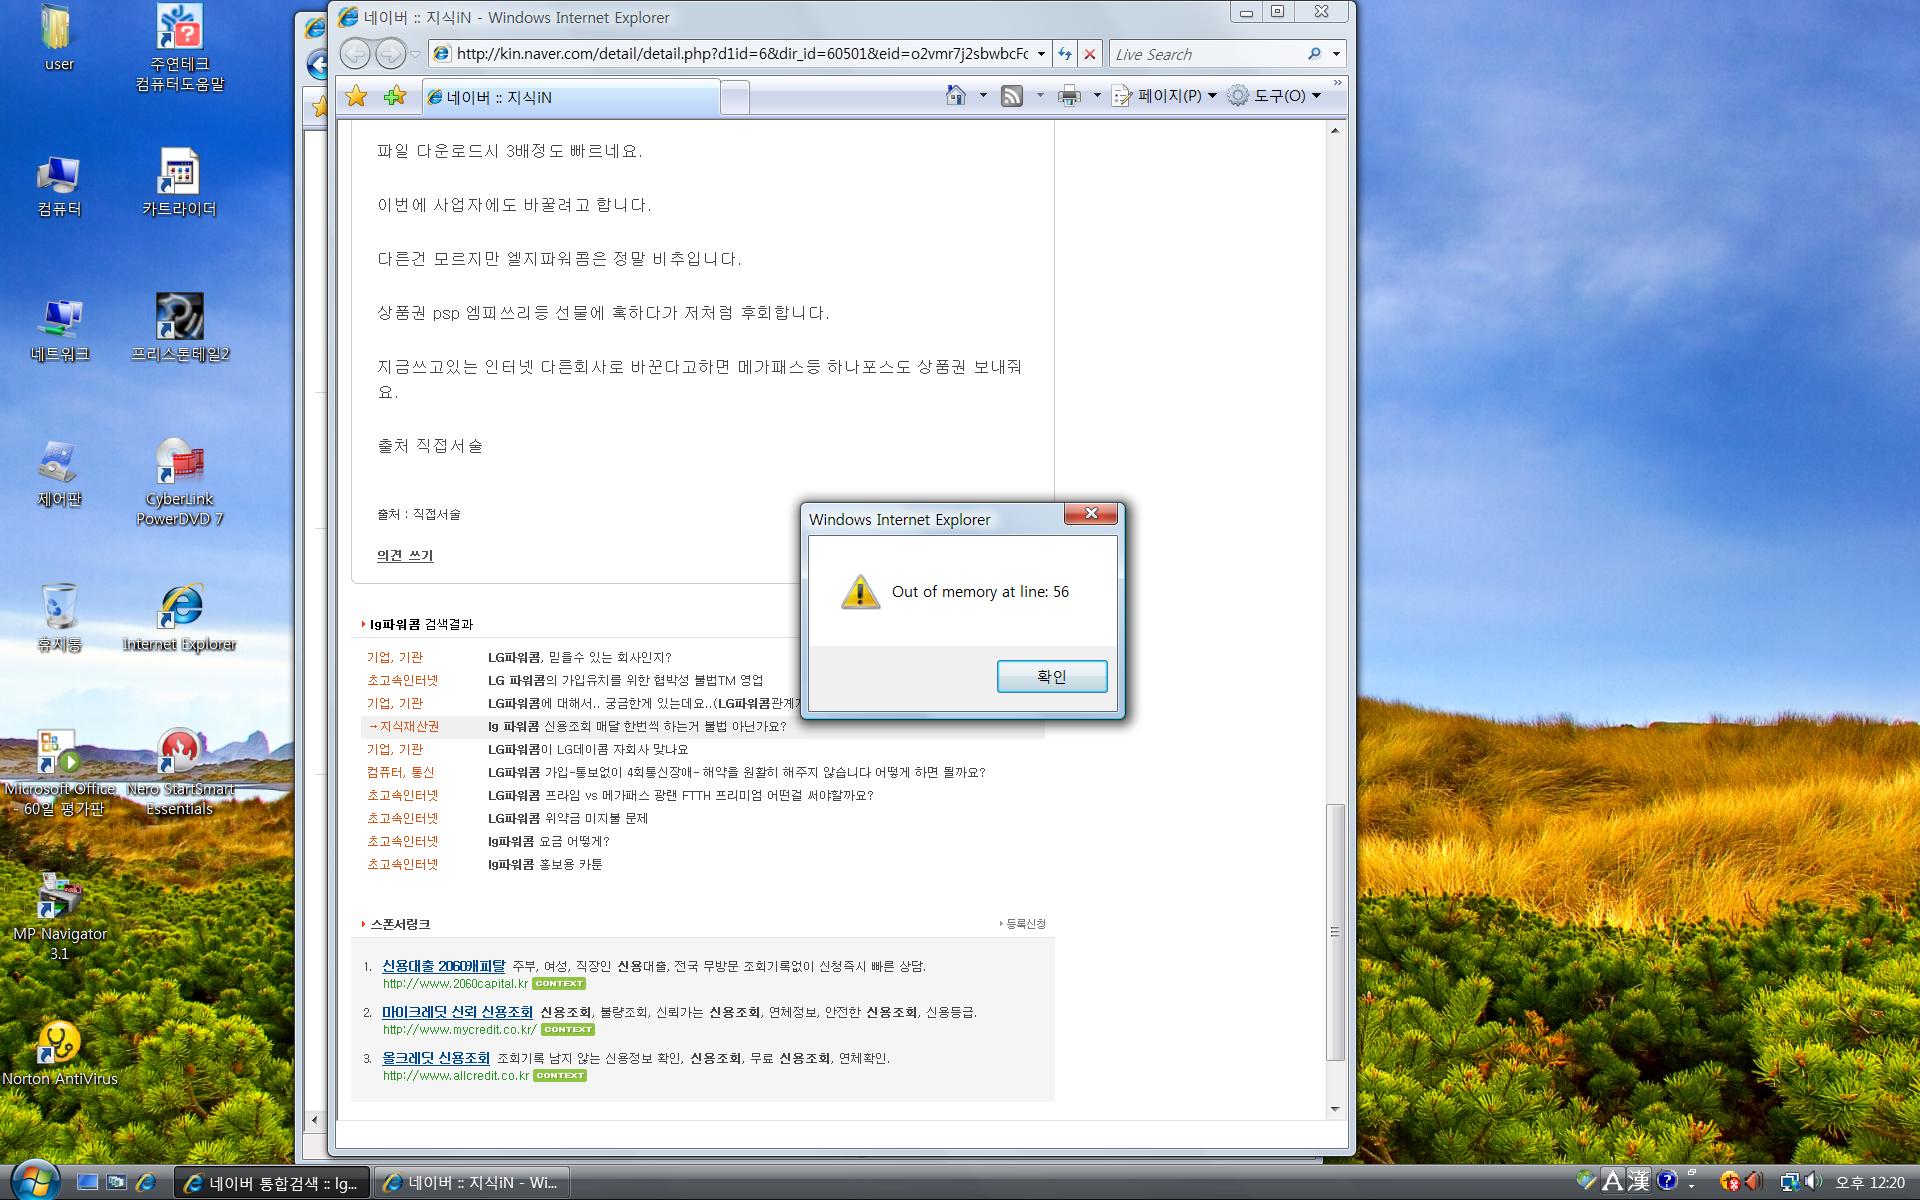Click the vertical scrollbar thumb
Viewport: 1920px width, 1200px height.
(1335, 931)
